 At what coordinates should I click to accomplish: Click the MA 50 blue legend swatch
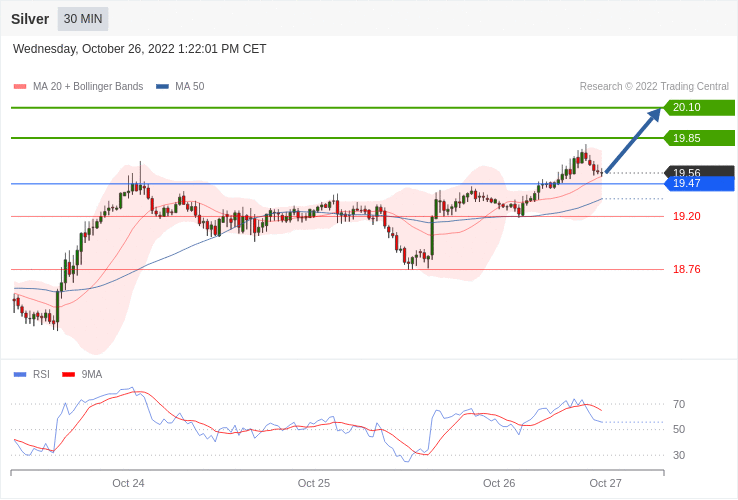[162, 87]
